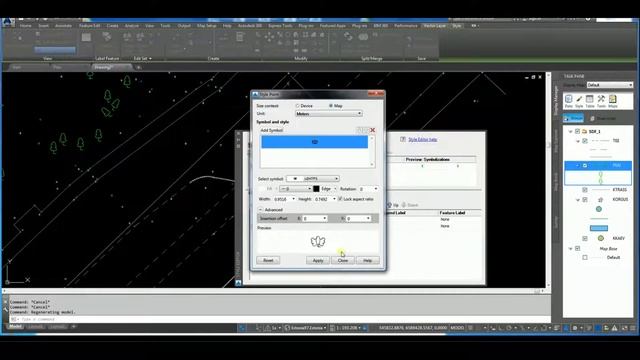Click the Close button in Style Point
Image resolution: width=640 pixels, height=360 pixels.
343,260
